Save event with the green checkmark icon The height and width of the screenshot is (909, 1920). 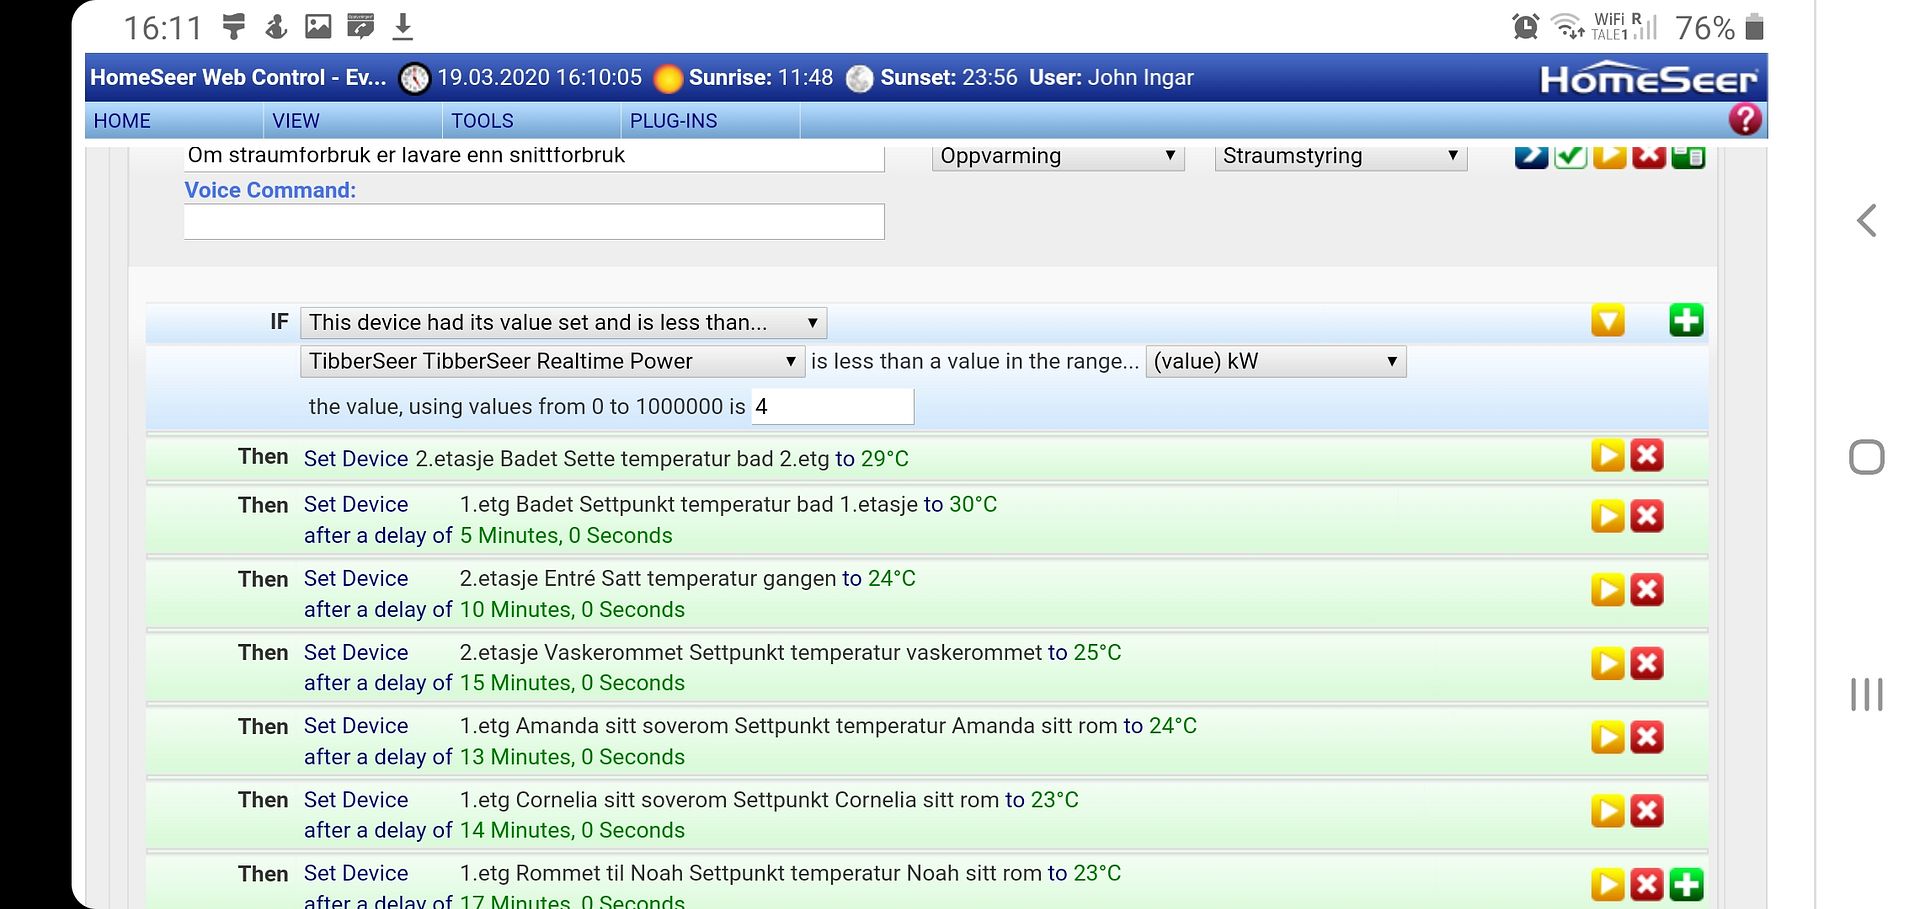(1568, 155)
